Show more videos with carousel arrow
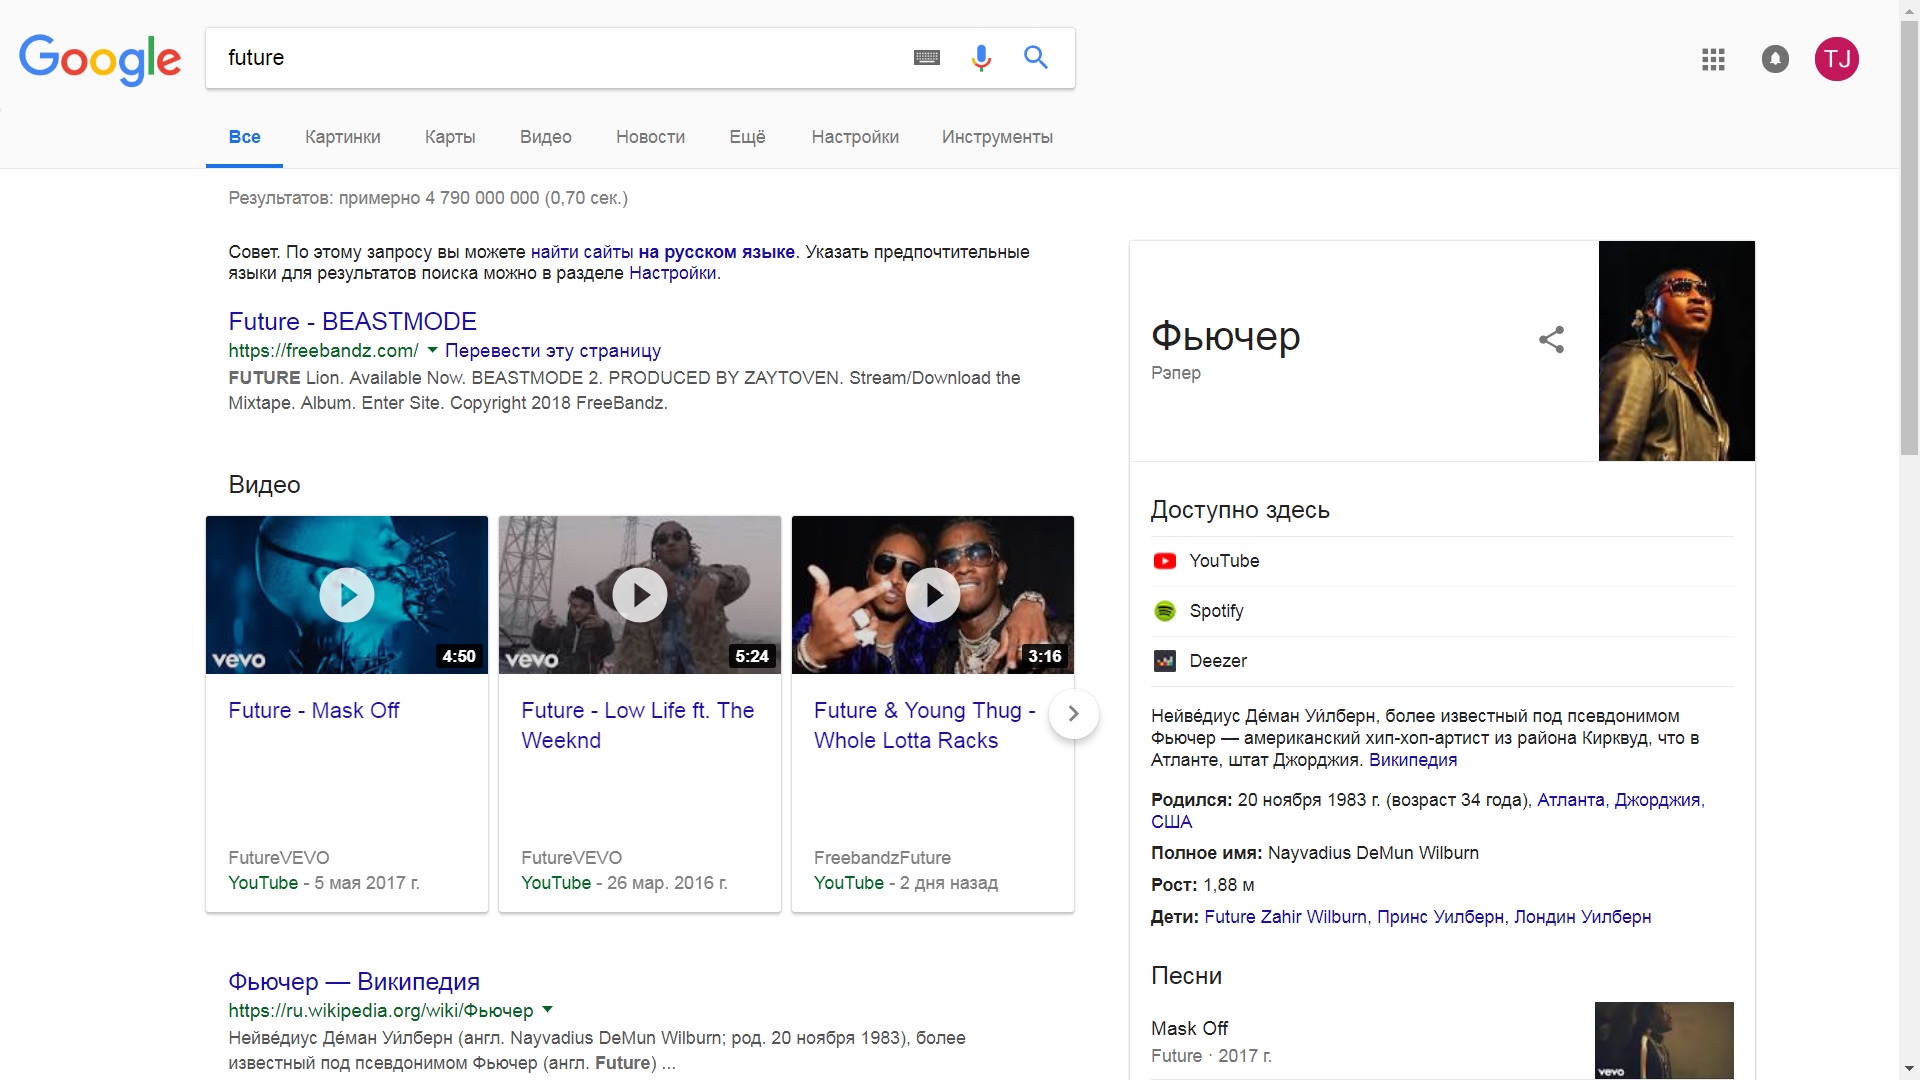 click(x=1073, y=714)
